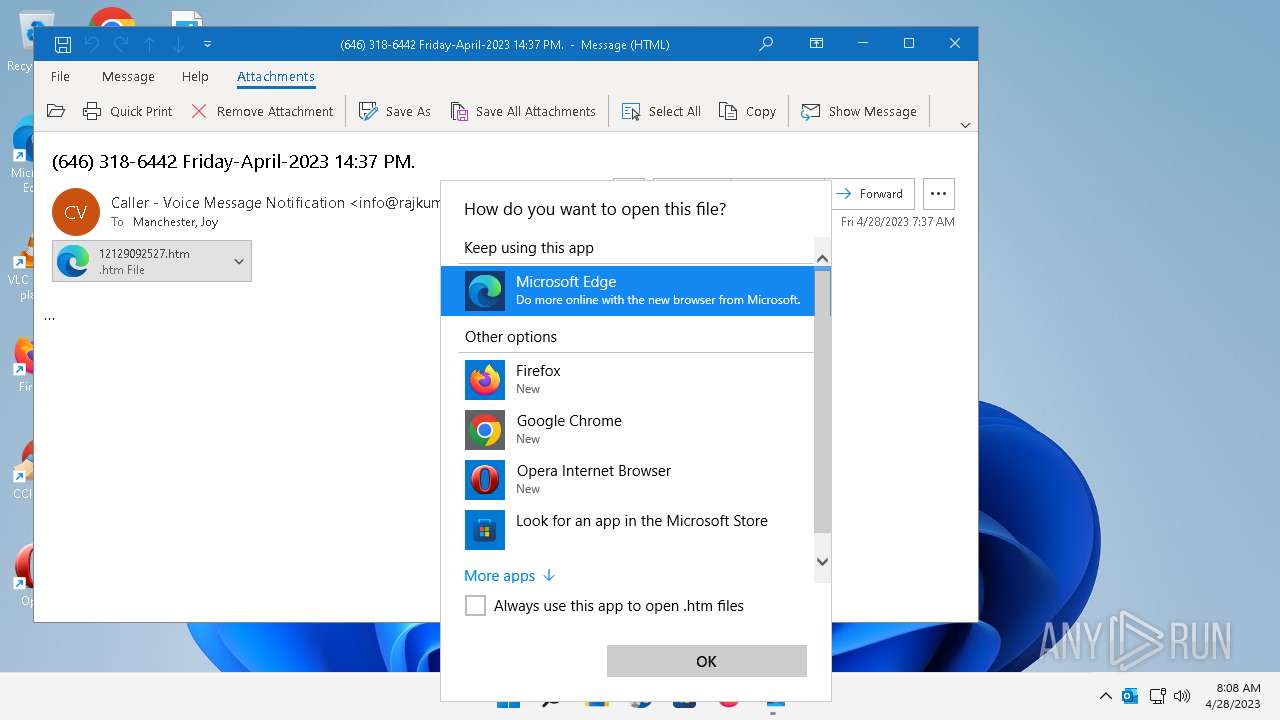Screen dimensions: 1280x720
Task: Click the app list scrollbar thumb
Action: coord(822,400)
